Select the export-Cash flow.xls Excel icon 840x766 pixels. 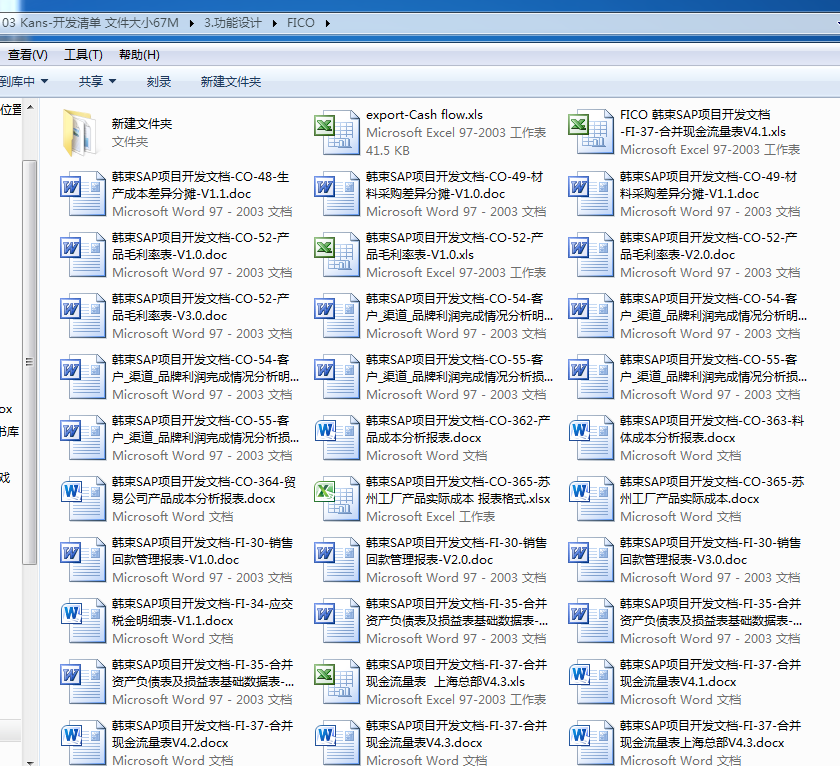point(336,132)
